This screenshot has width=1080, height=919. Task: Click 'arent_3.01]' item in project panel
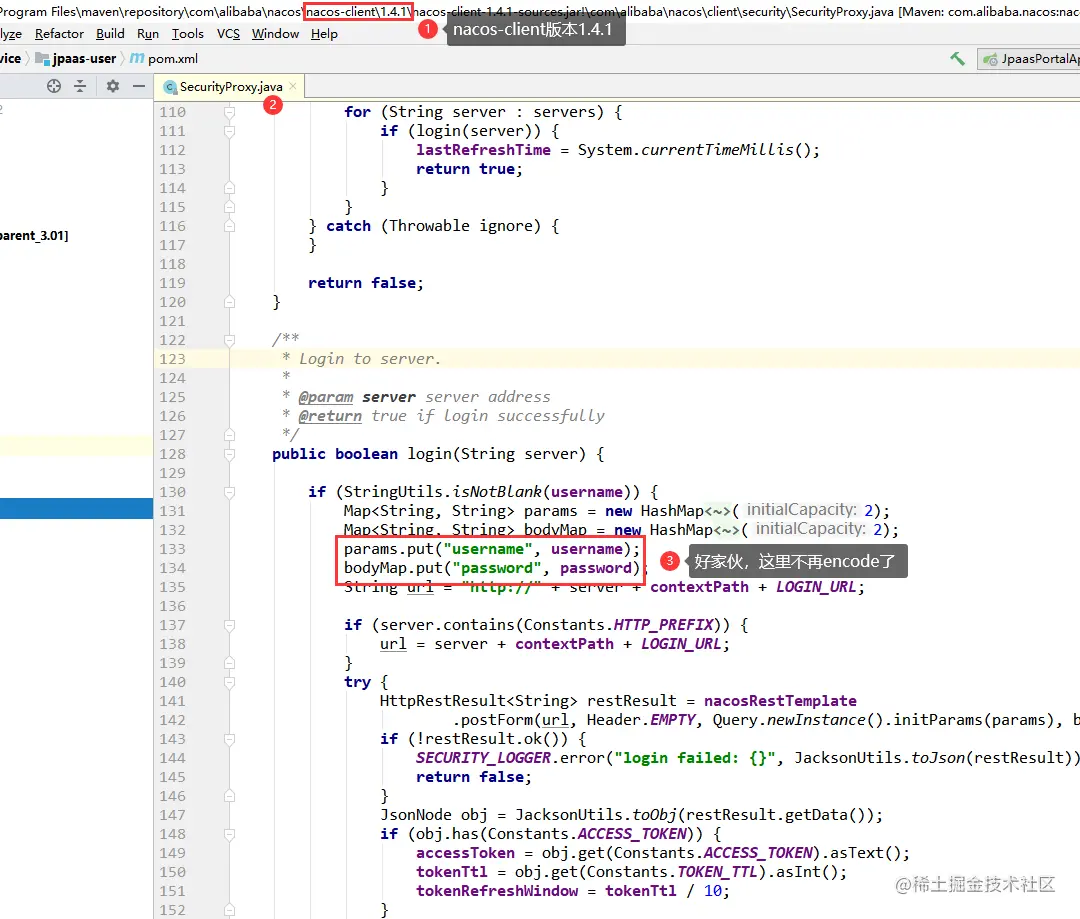(x=34, y=236)
